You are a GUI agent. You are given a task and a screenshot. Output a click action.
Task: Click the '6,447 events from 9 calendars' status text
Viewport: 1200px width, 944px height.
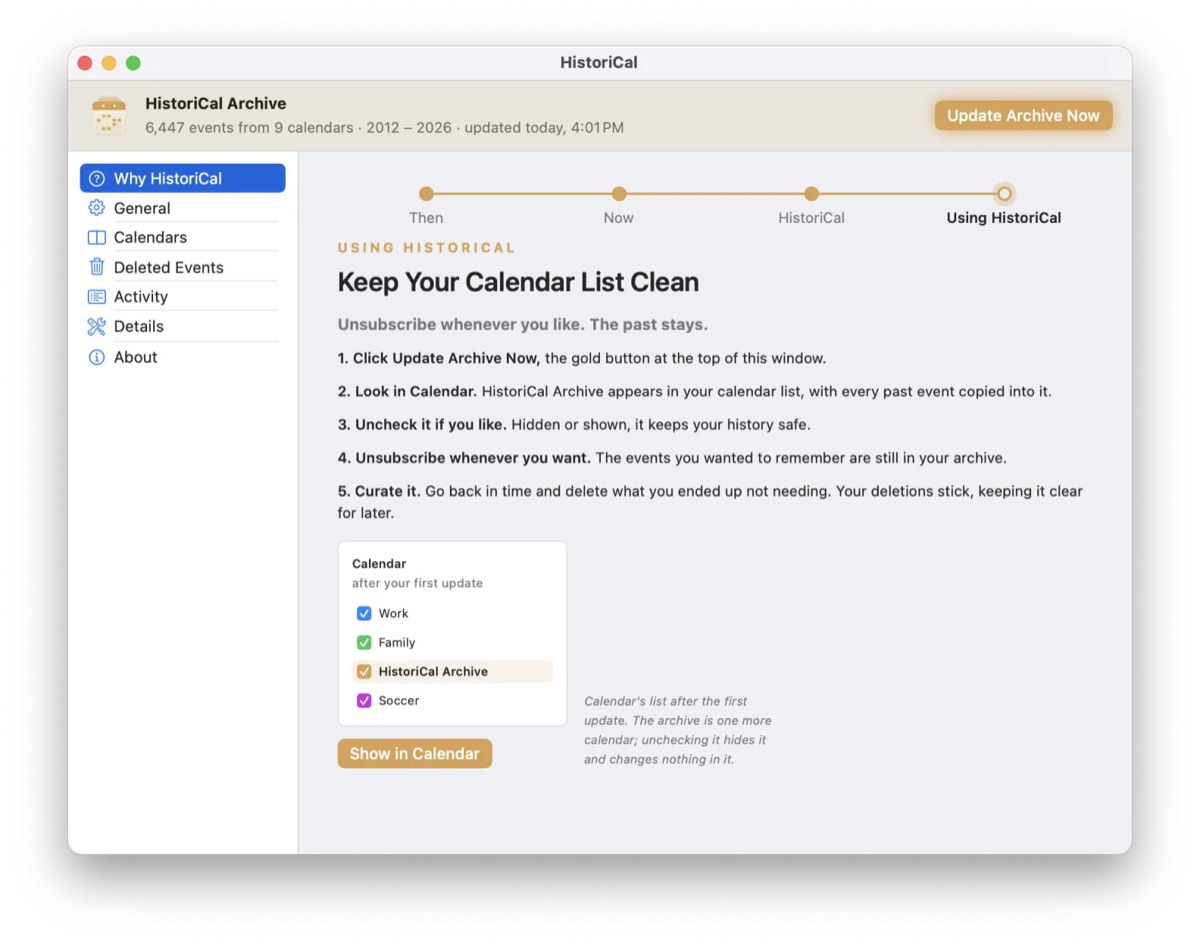tap(249, 128)
